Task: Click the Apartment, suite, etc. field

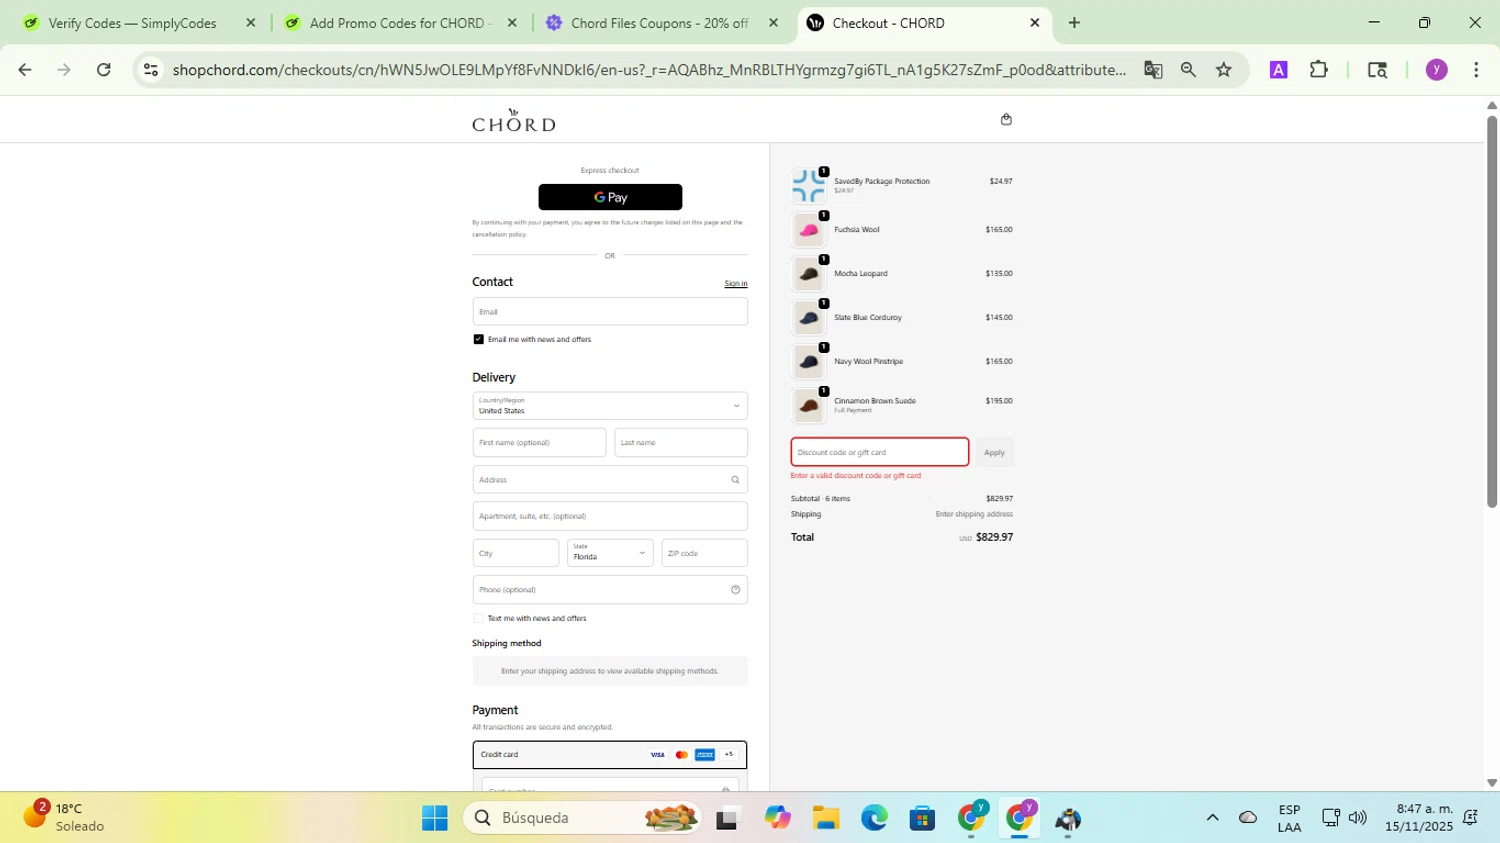Action: click(610, 516)
